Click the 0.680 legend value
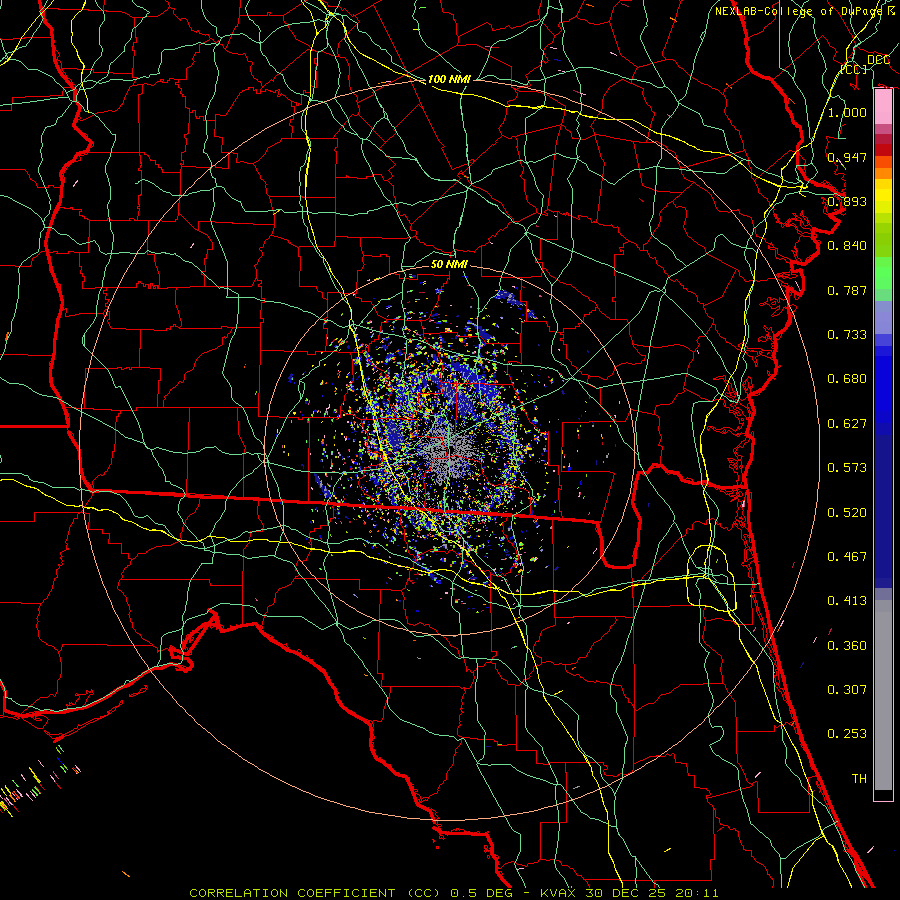The height and width of the screenshot is (900, 900). [847, 379]
